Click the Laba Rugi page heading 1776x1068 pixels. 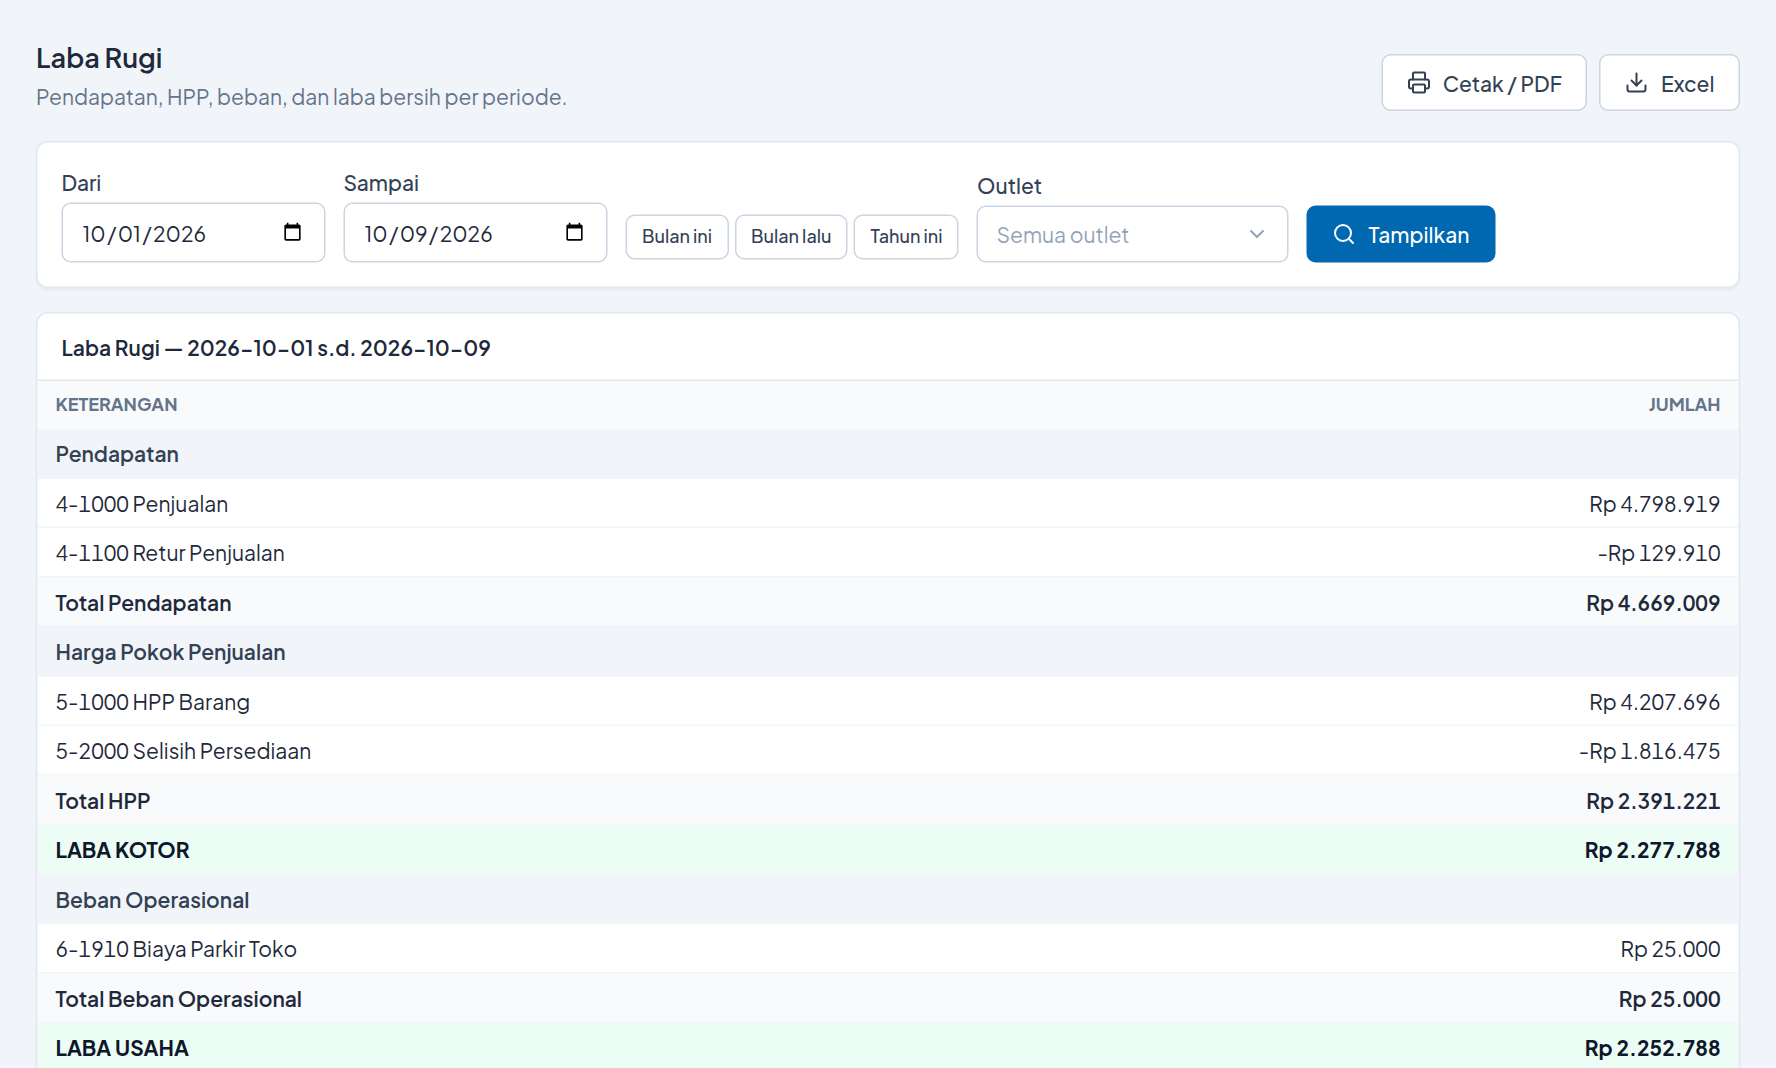(99, 58)
